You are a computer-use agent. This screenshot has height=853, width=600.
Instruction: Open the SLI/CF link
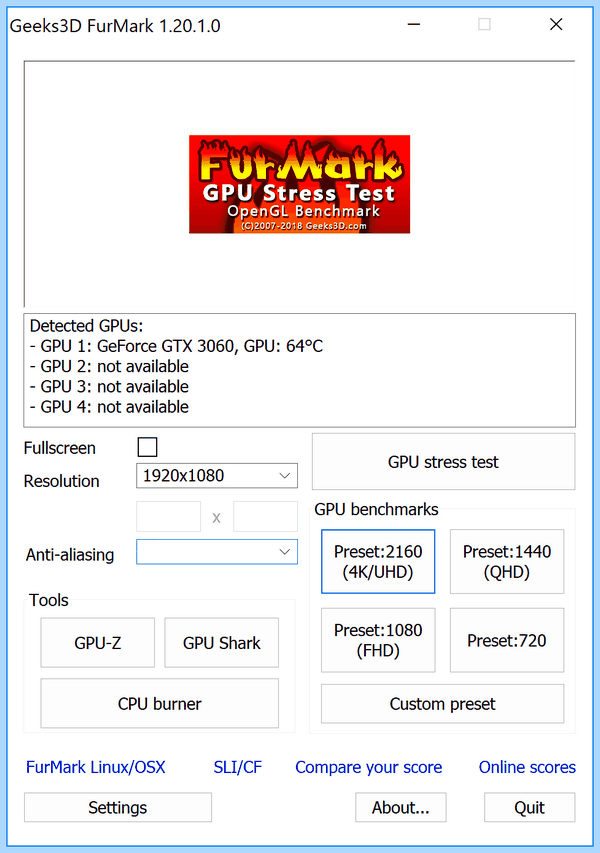(238, 767)
